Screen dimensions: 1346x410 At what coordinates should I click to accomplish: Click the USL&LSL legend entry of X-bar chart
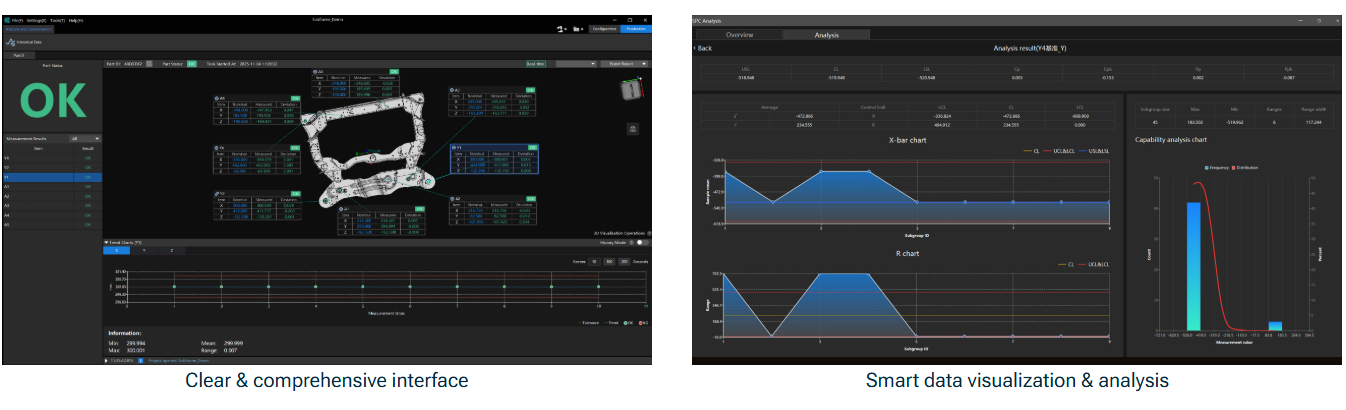[1094, 151]
